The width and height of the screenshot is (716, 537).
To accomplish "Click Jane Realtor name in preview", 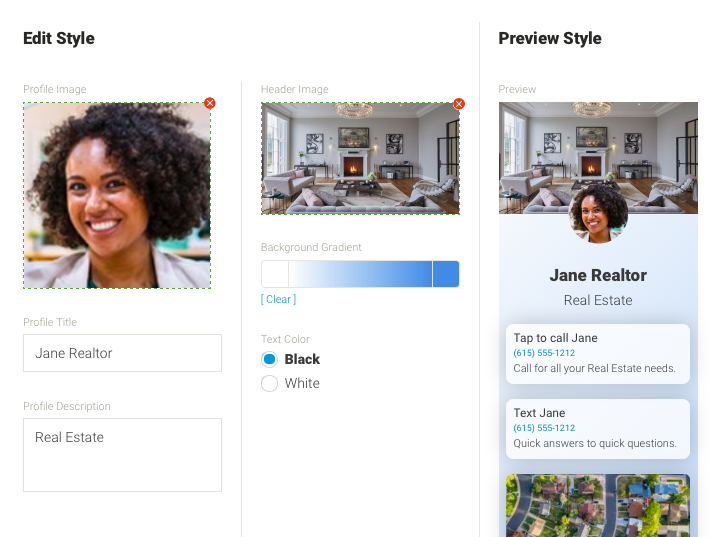I will point(598,275).
